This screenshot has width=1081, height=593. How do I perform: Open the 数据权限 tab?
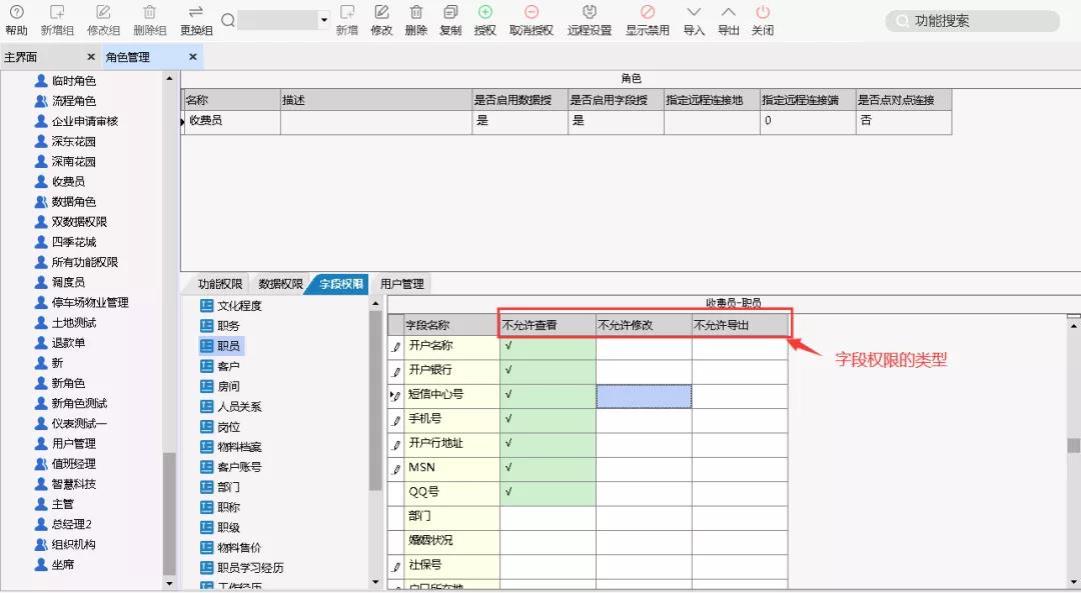tap(280, 283)
